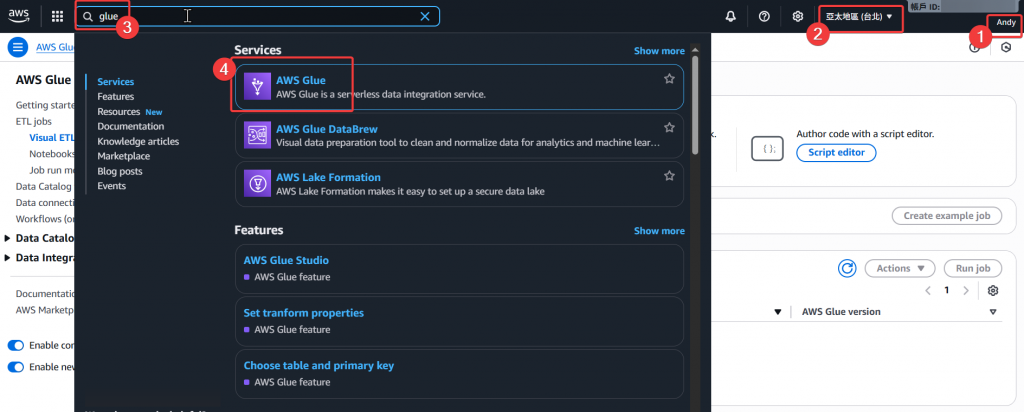Click the AWS Glue breadcrumb link
1024x412 pixels.
tap(55, 46)
